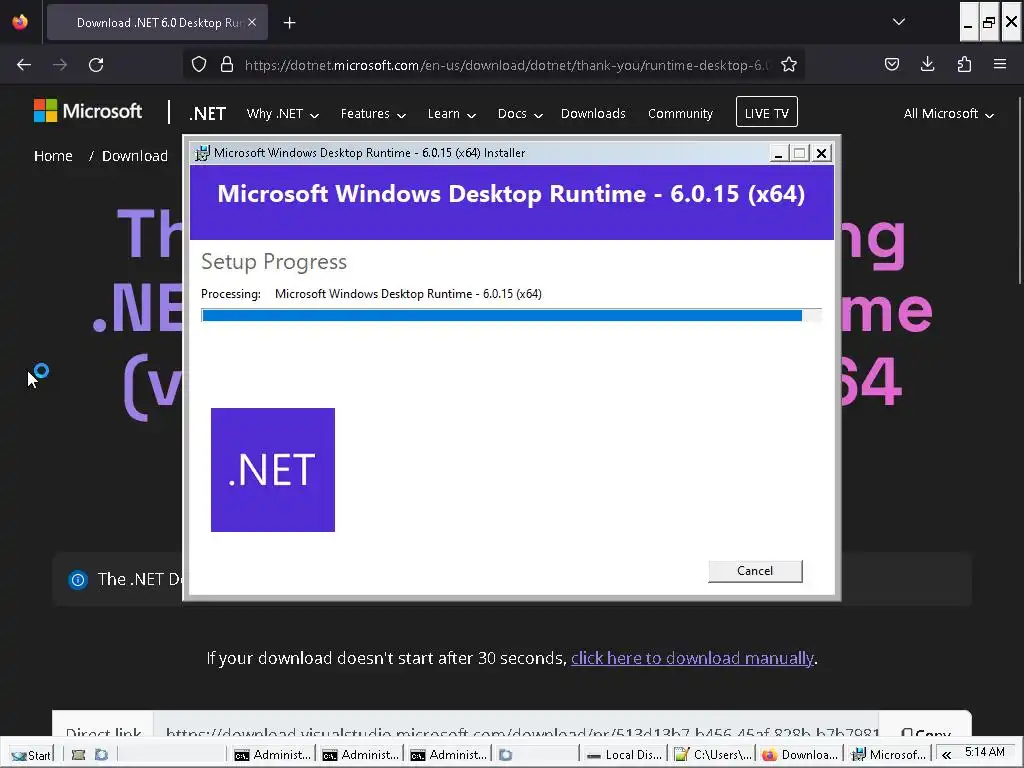Go back to the previous page
The image size is (1024, 768).
coord(24,65)
